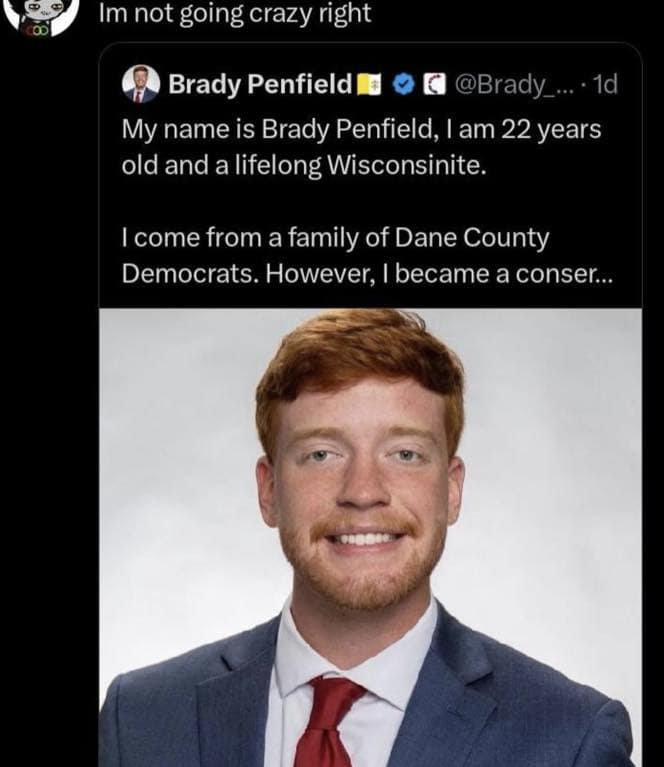Click the yellow-white flag emoji icon
This screenshot has height=767, width=664.
click(370, 83)
